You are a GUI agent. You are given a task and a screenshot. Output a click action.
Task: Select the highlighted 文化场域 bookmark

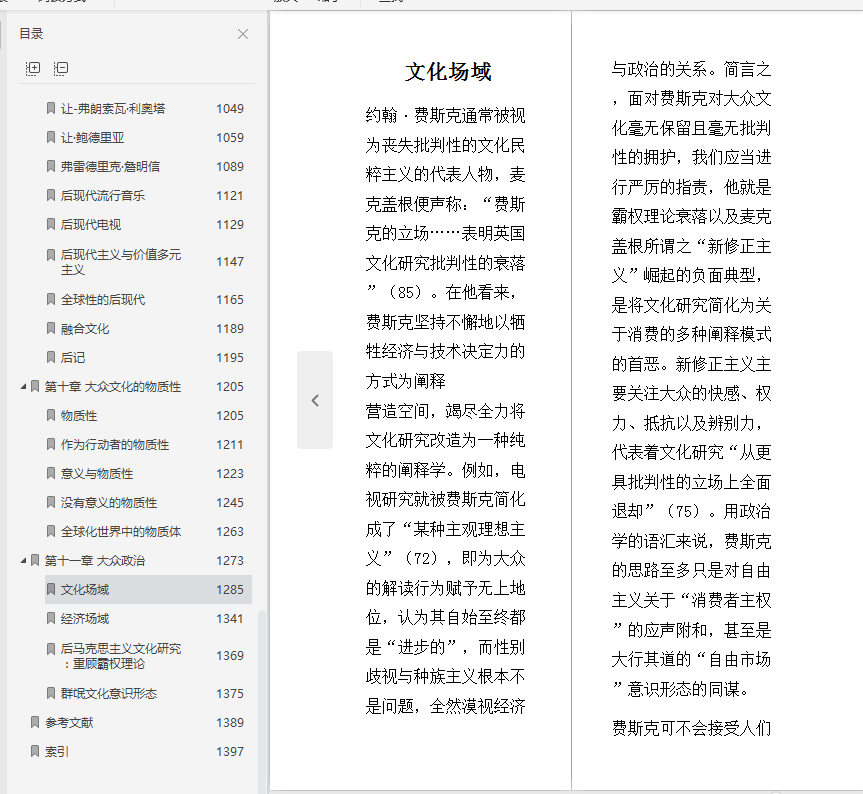148,589
